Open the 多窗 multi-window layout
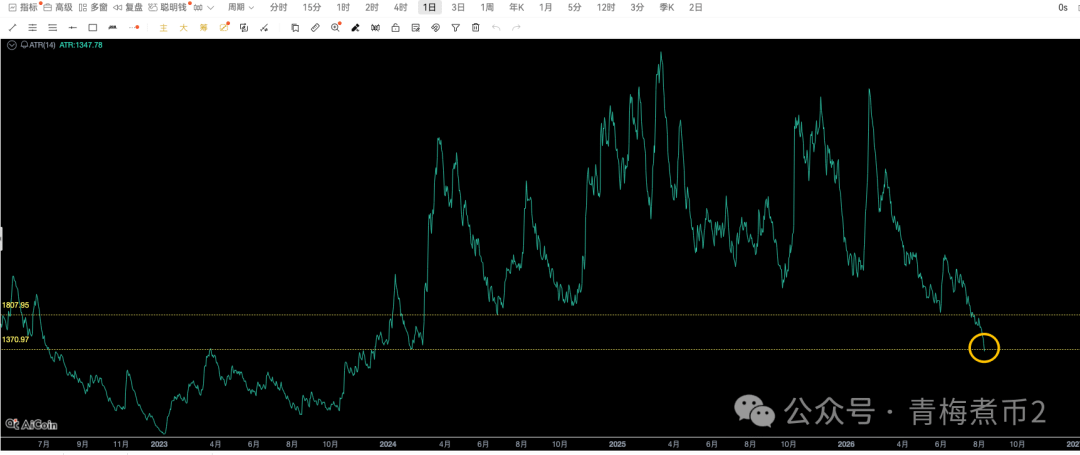The width and height of the screenshot is (1080, 455). tap(93, 8)
